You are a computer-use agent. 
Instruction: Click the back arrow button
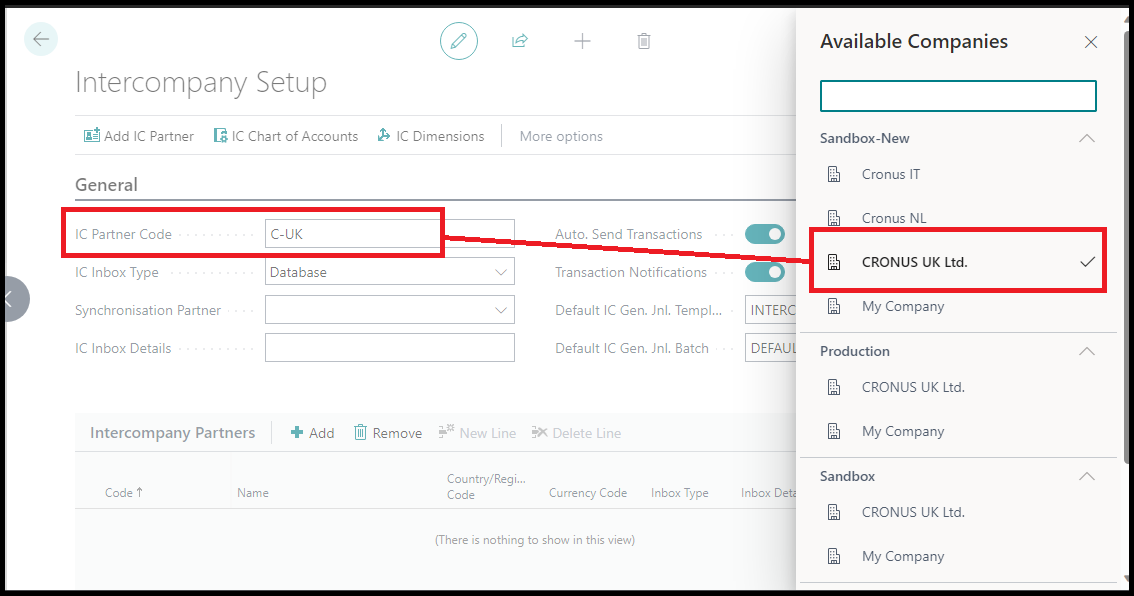point(40,39)
